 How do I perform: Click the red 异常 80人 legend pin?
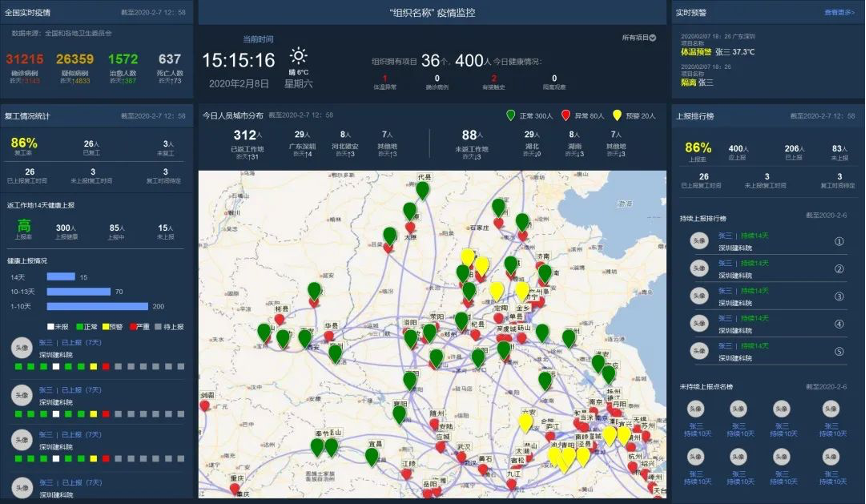pos(566,115)
